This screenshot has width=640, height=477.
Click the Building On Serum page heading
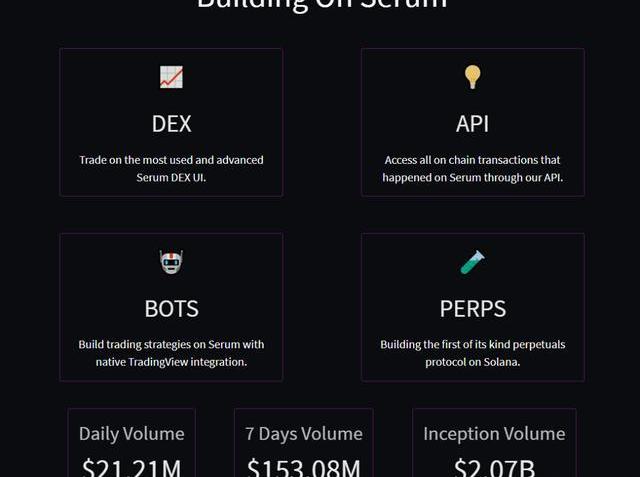pyautogui.click(x=321, y=5)
